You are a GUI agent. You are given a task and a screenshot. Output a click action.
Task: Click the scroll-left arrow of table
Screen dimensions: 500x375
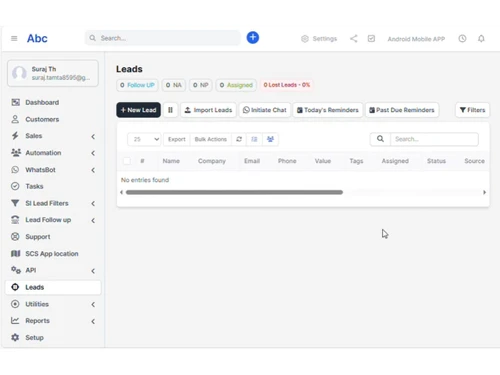[121, 192]
